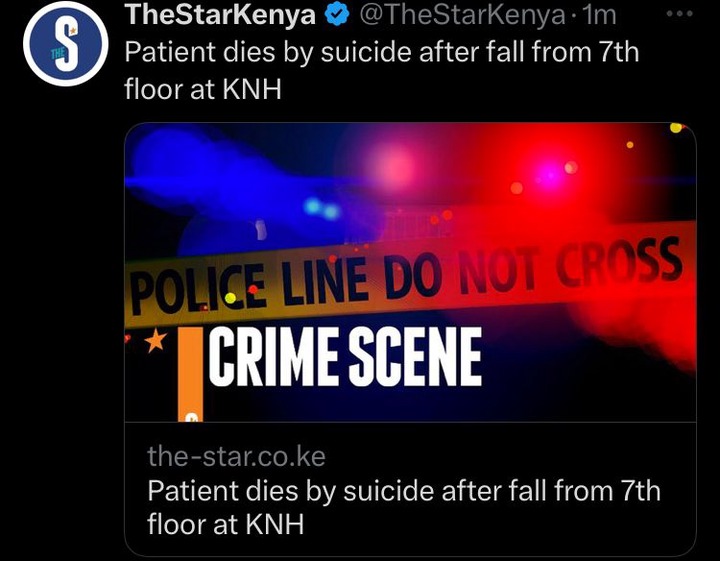Screen dimensions: 720x561
Task: Click the yellow dot on the police tape
Action: 231,298
